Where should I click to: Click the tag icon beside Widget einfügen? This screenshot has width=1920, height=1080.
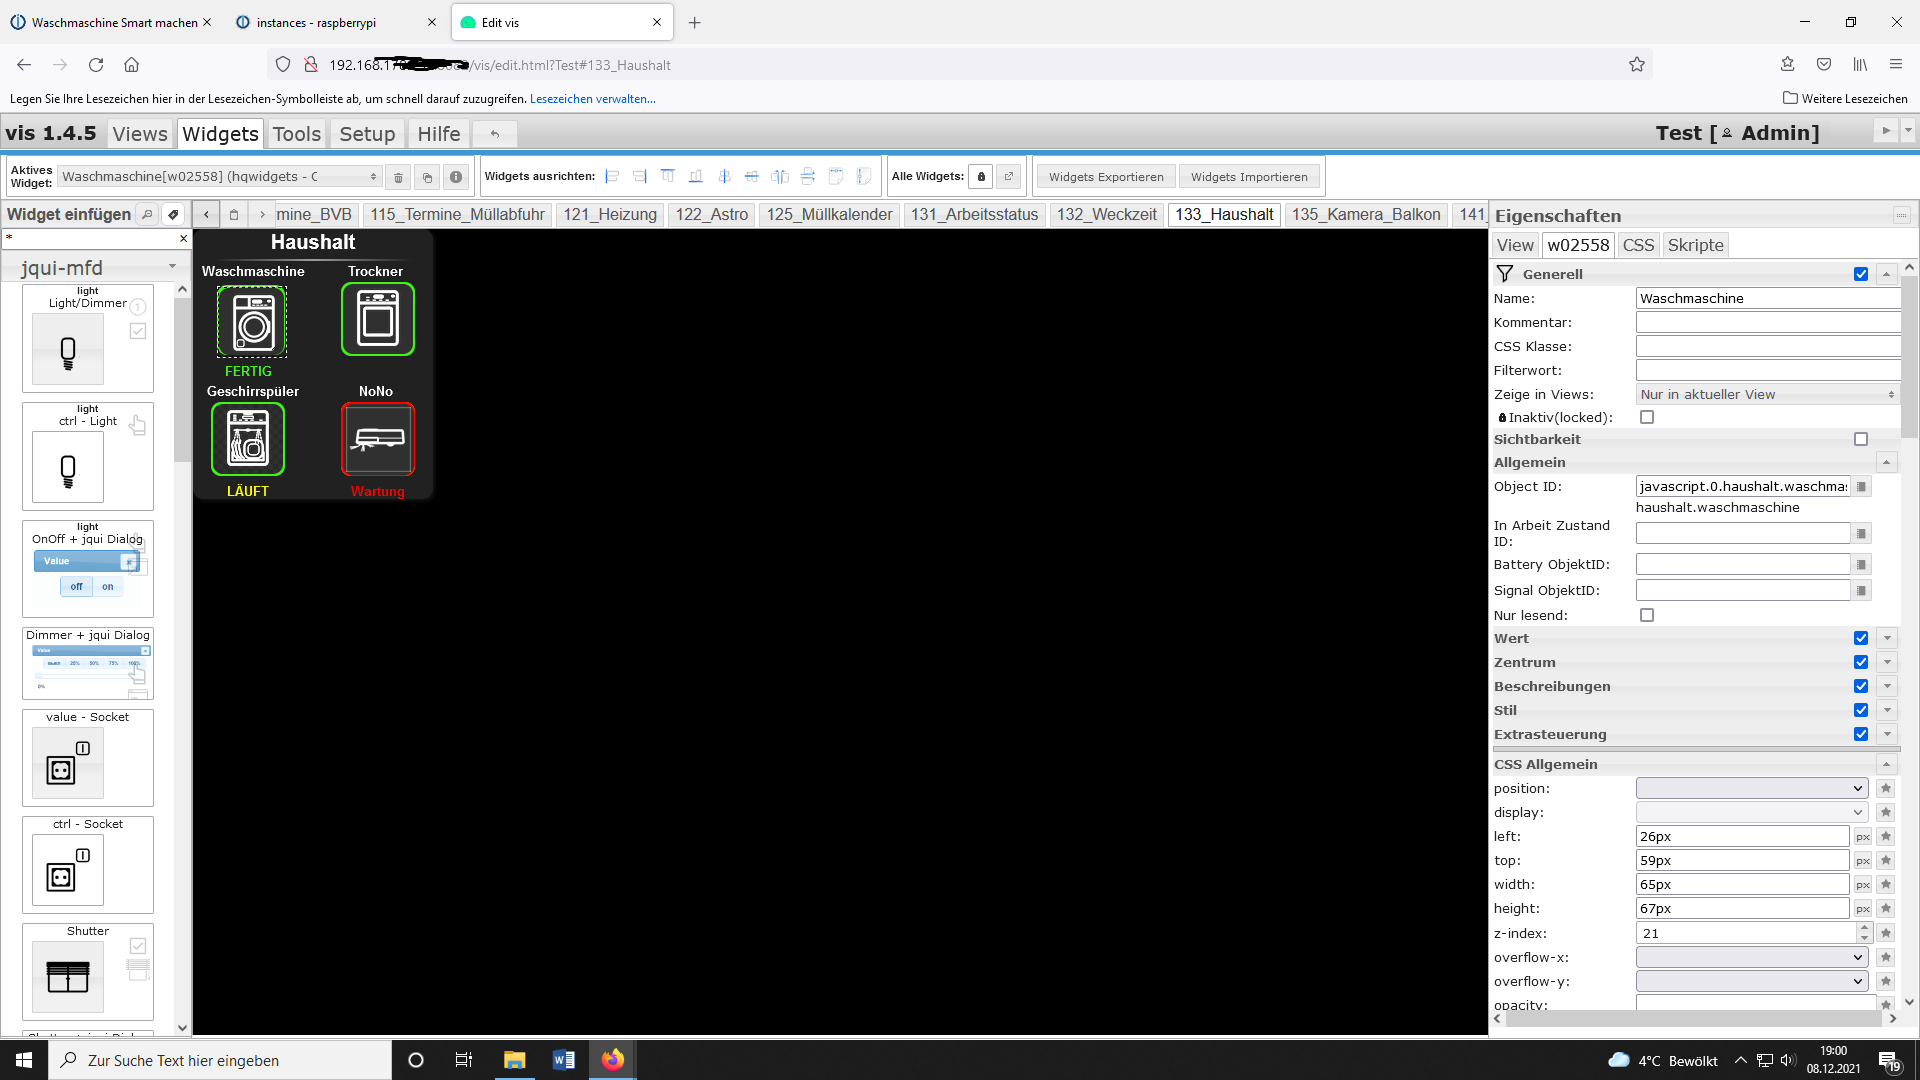coord(173,214)
